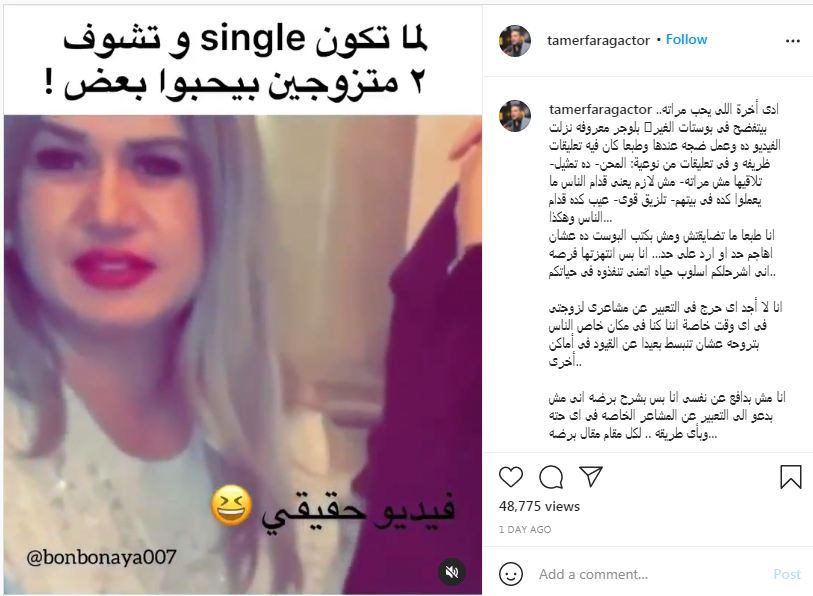
Task: Follow tamerfaragactor
Action: pos(686,39)
